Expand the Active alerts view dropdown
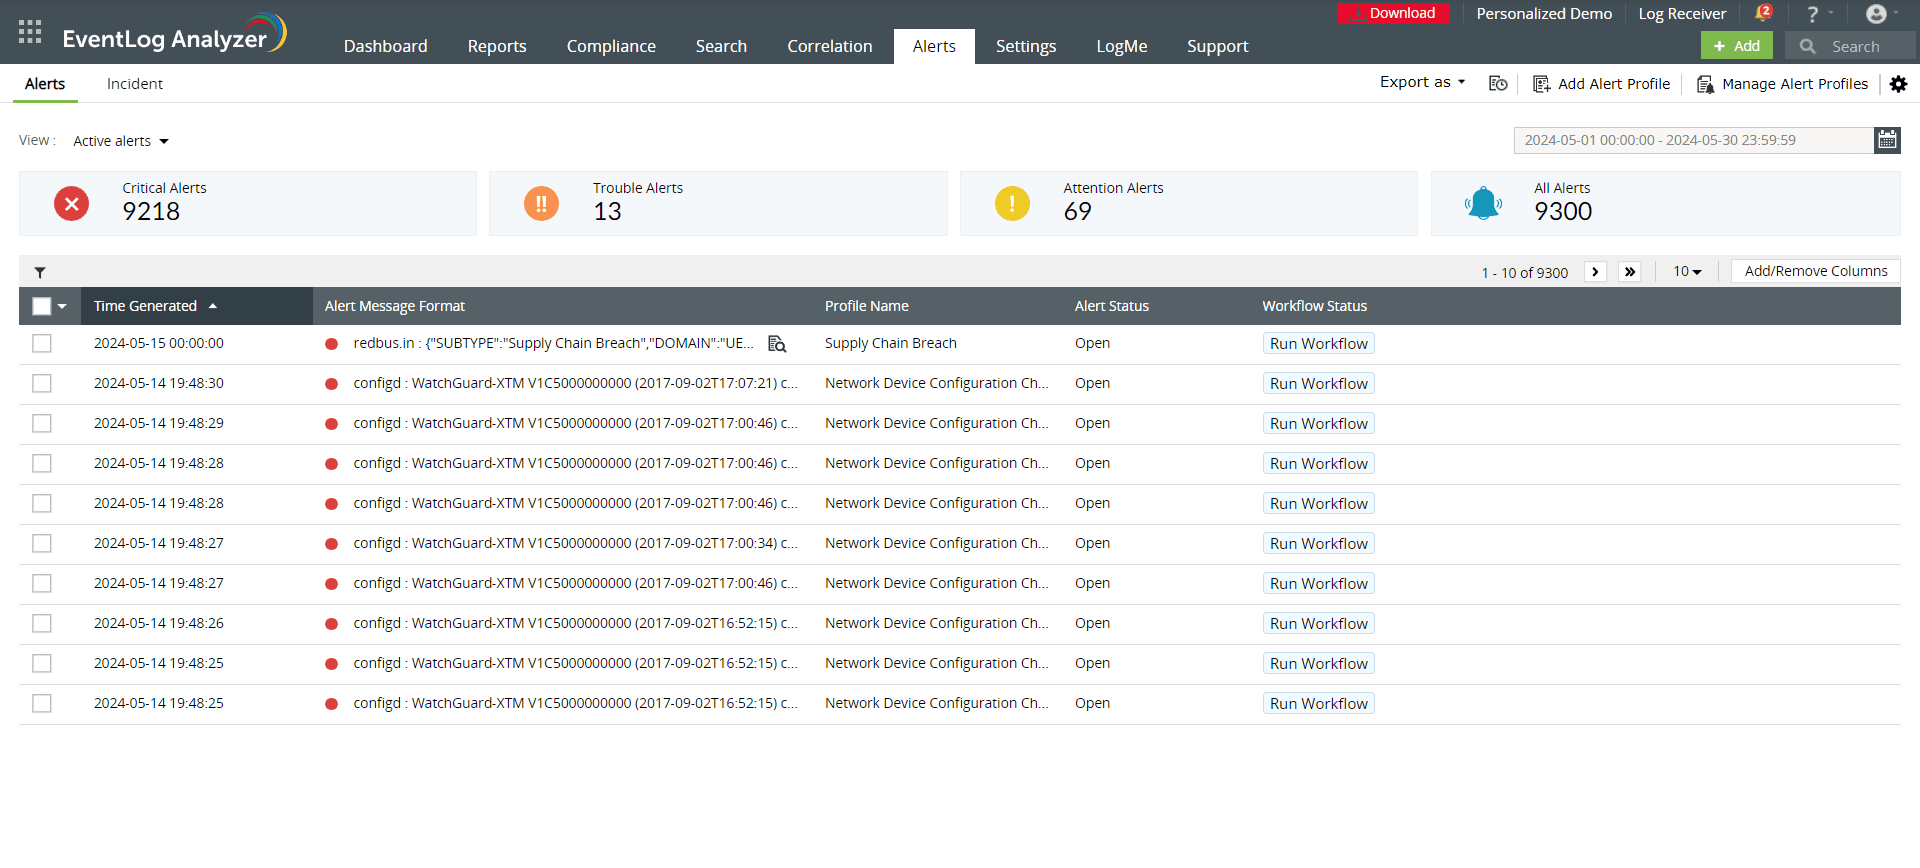Viewport: 1920px width, 868px height. coord(121,141)
